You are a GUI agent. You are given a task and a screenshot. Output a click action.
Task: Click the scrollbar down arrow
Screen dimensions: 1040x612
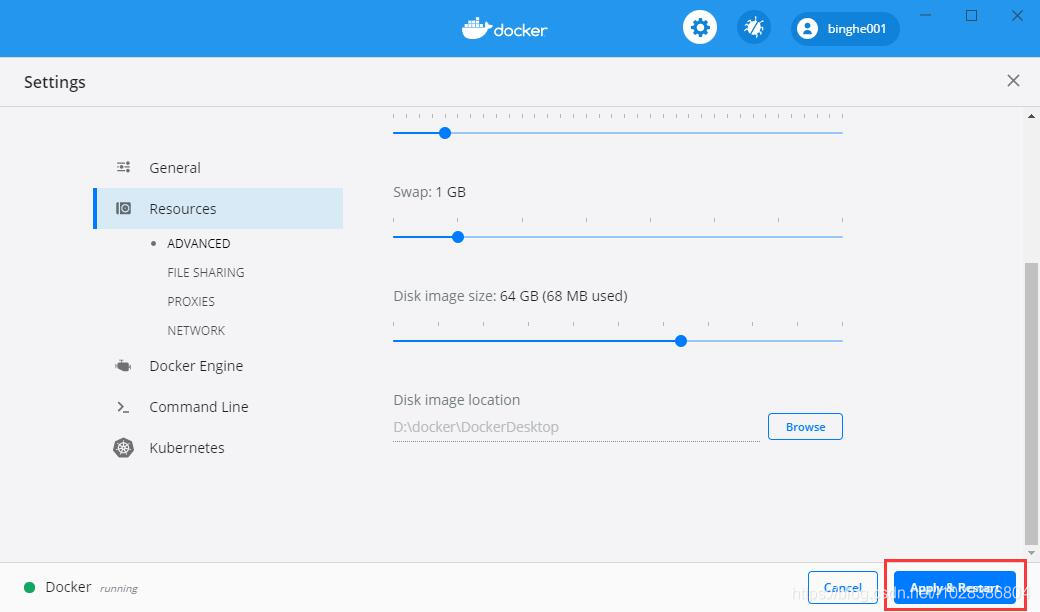pyautogui.click(x=1031, y=553)
